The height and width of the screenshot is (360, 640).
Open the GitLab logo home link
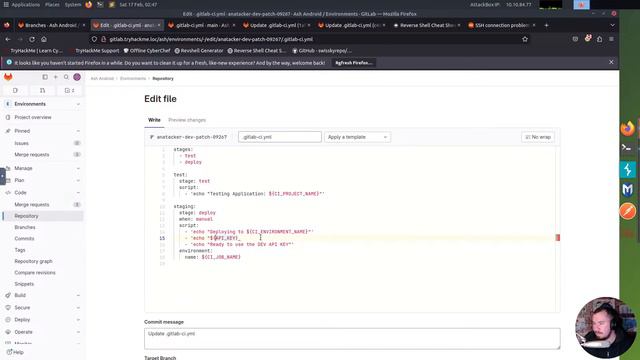[8, 77]
